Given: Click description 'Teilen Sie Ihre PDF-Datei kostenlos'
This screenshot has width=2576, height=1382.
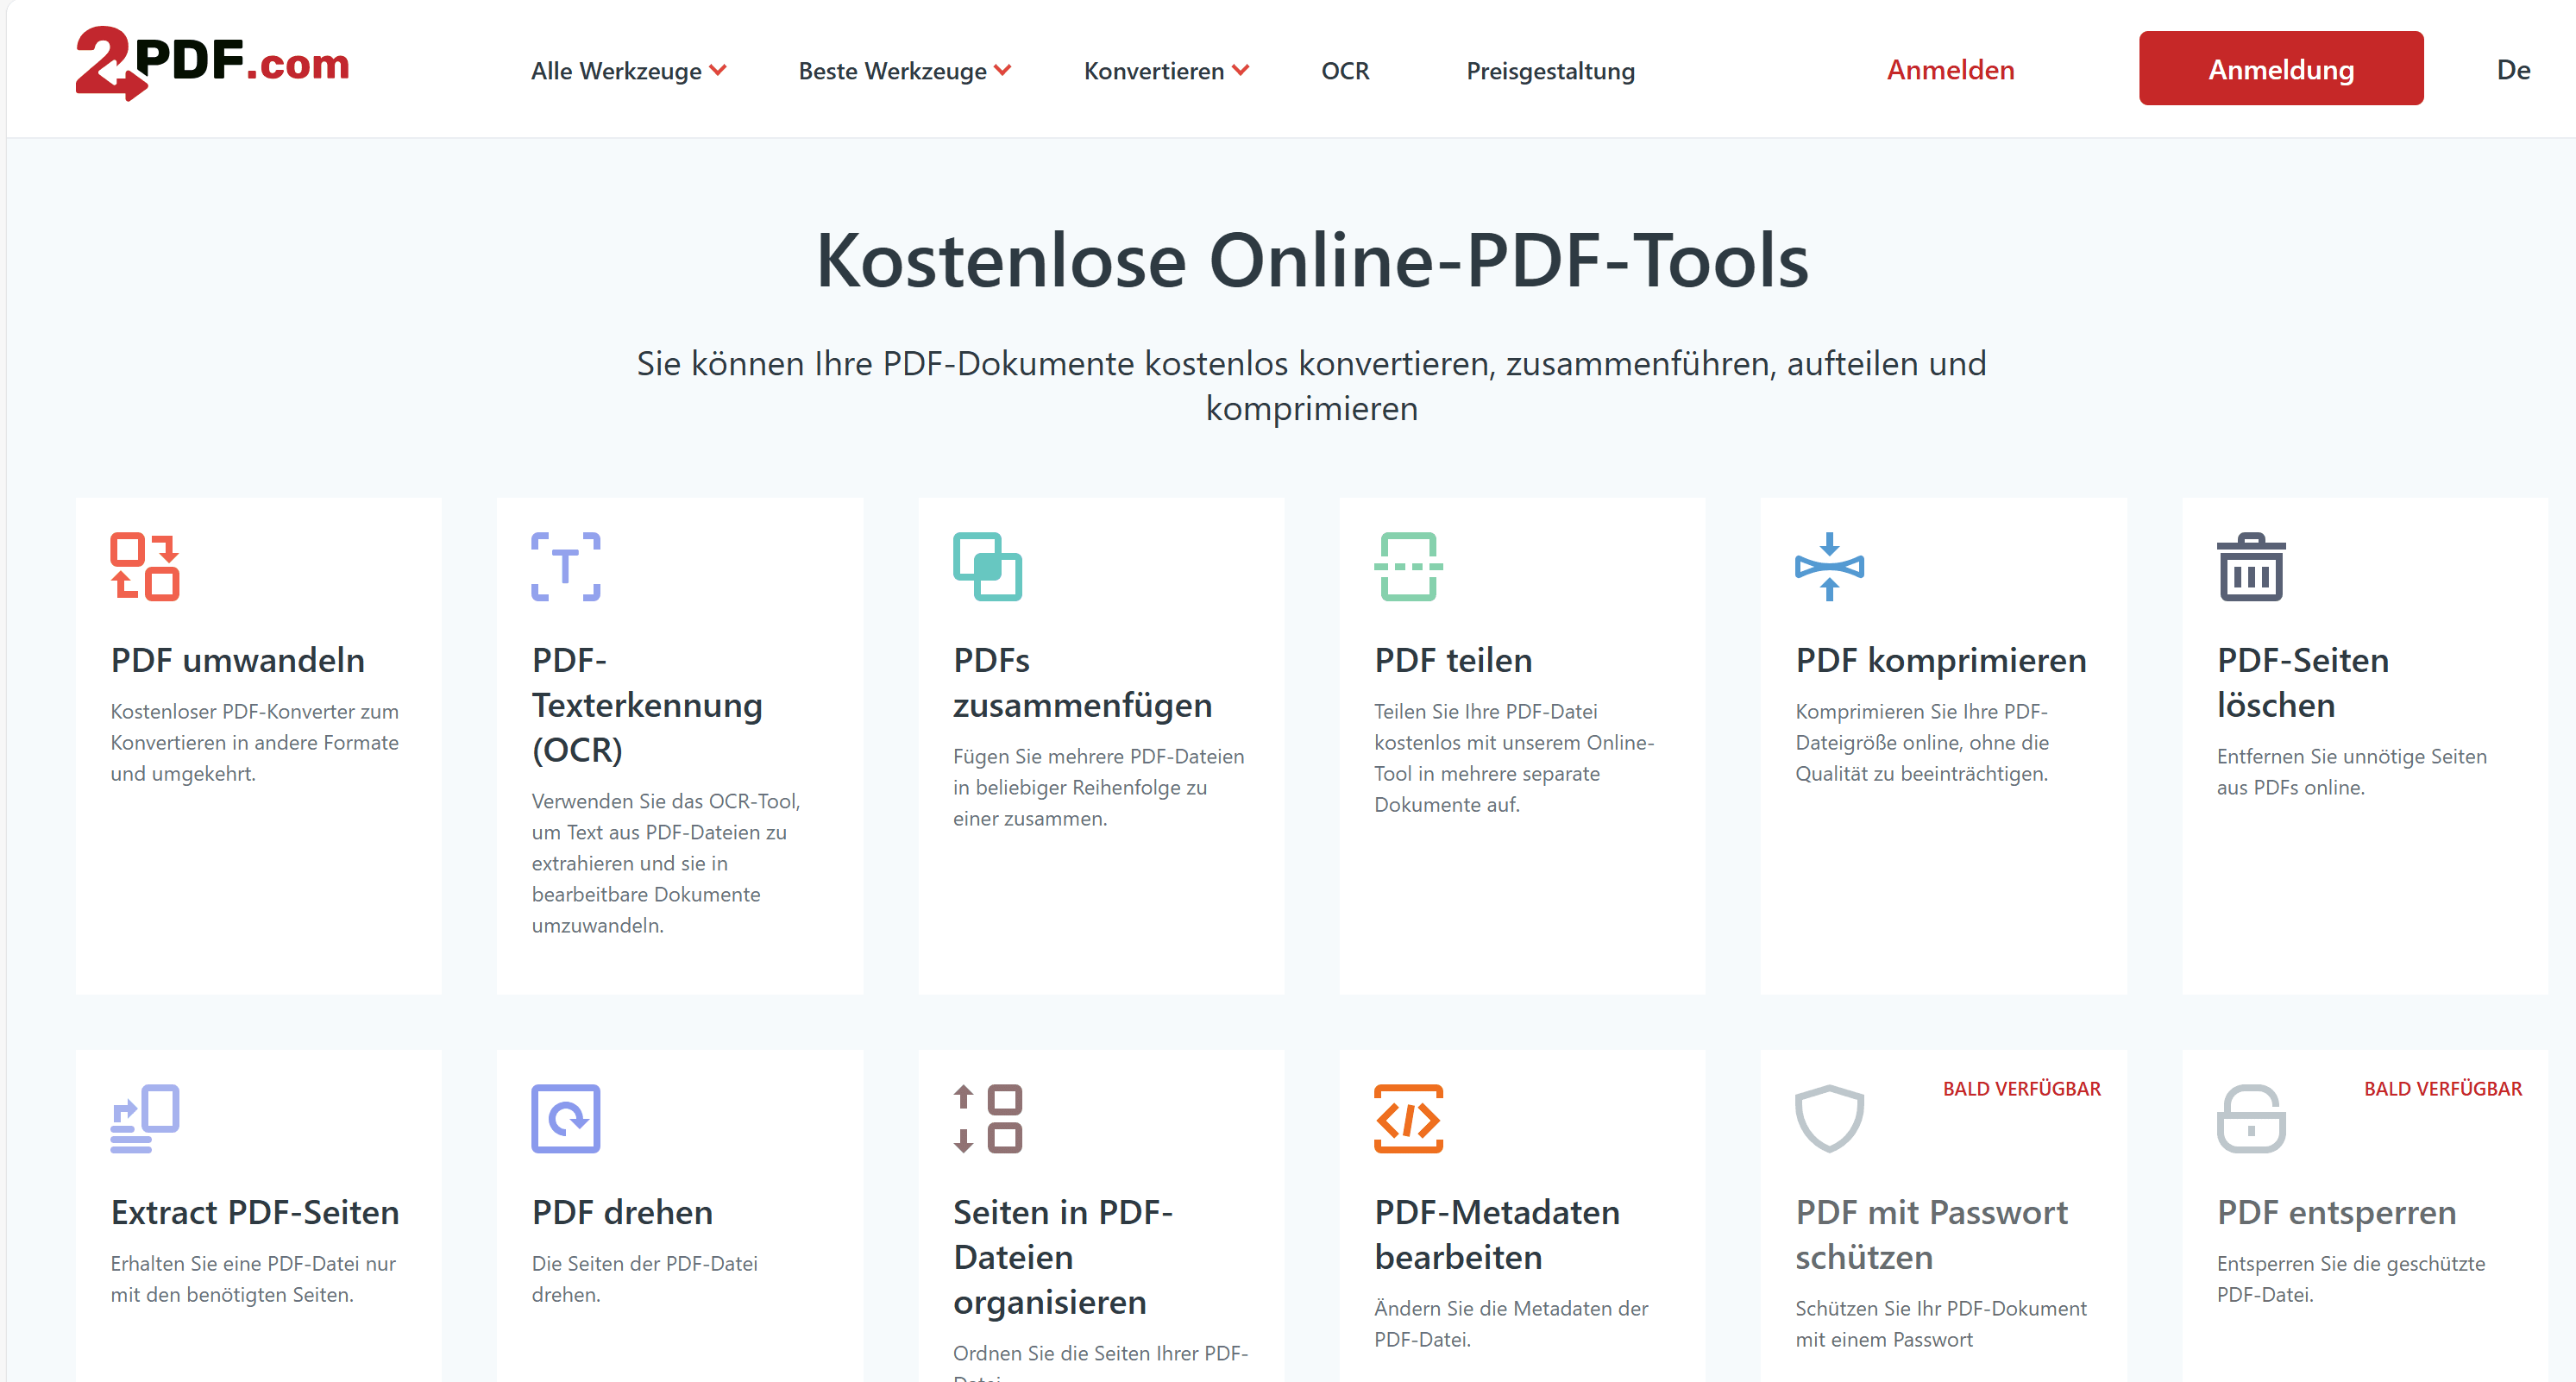Looking at the screenshot, I should click(x=1514, y=758).
